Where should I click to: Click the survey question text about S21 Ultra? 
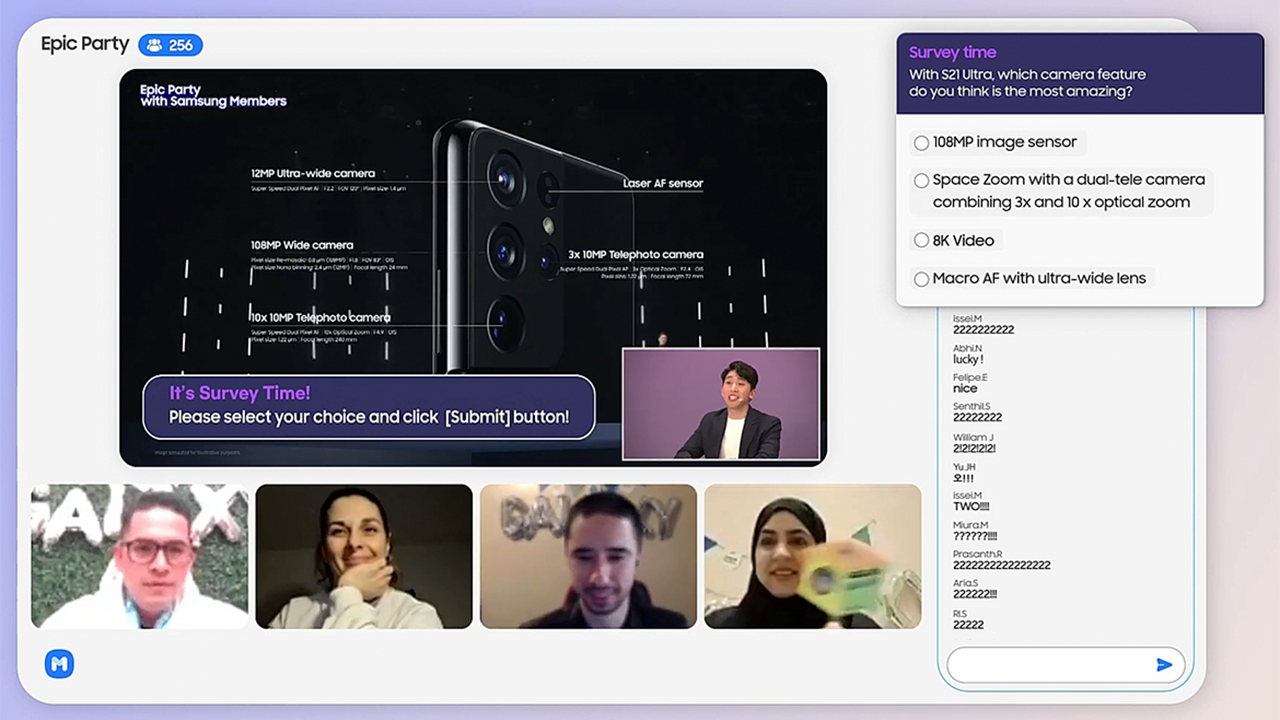tap(1027, 83)
